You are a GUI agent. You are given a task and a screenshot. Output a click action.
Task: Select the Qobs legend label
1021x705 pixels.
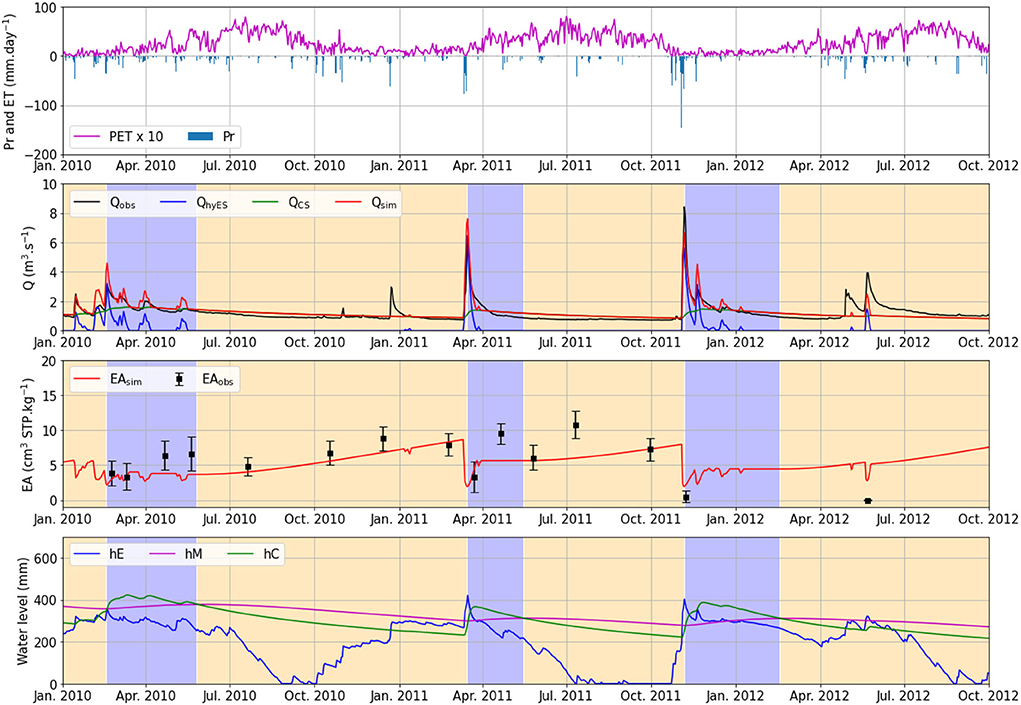pyautogui.click(x=122, y=203)
